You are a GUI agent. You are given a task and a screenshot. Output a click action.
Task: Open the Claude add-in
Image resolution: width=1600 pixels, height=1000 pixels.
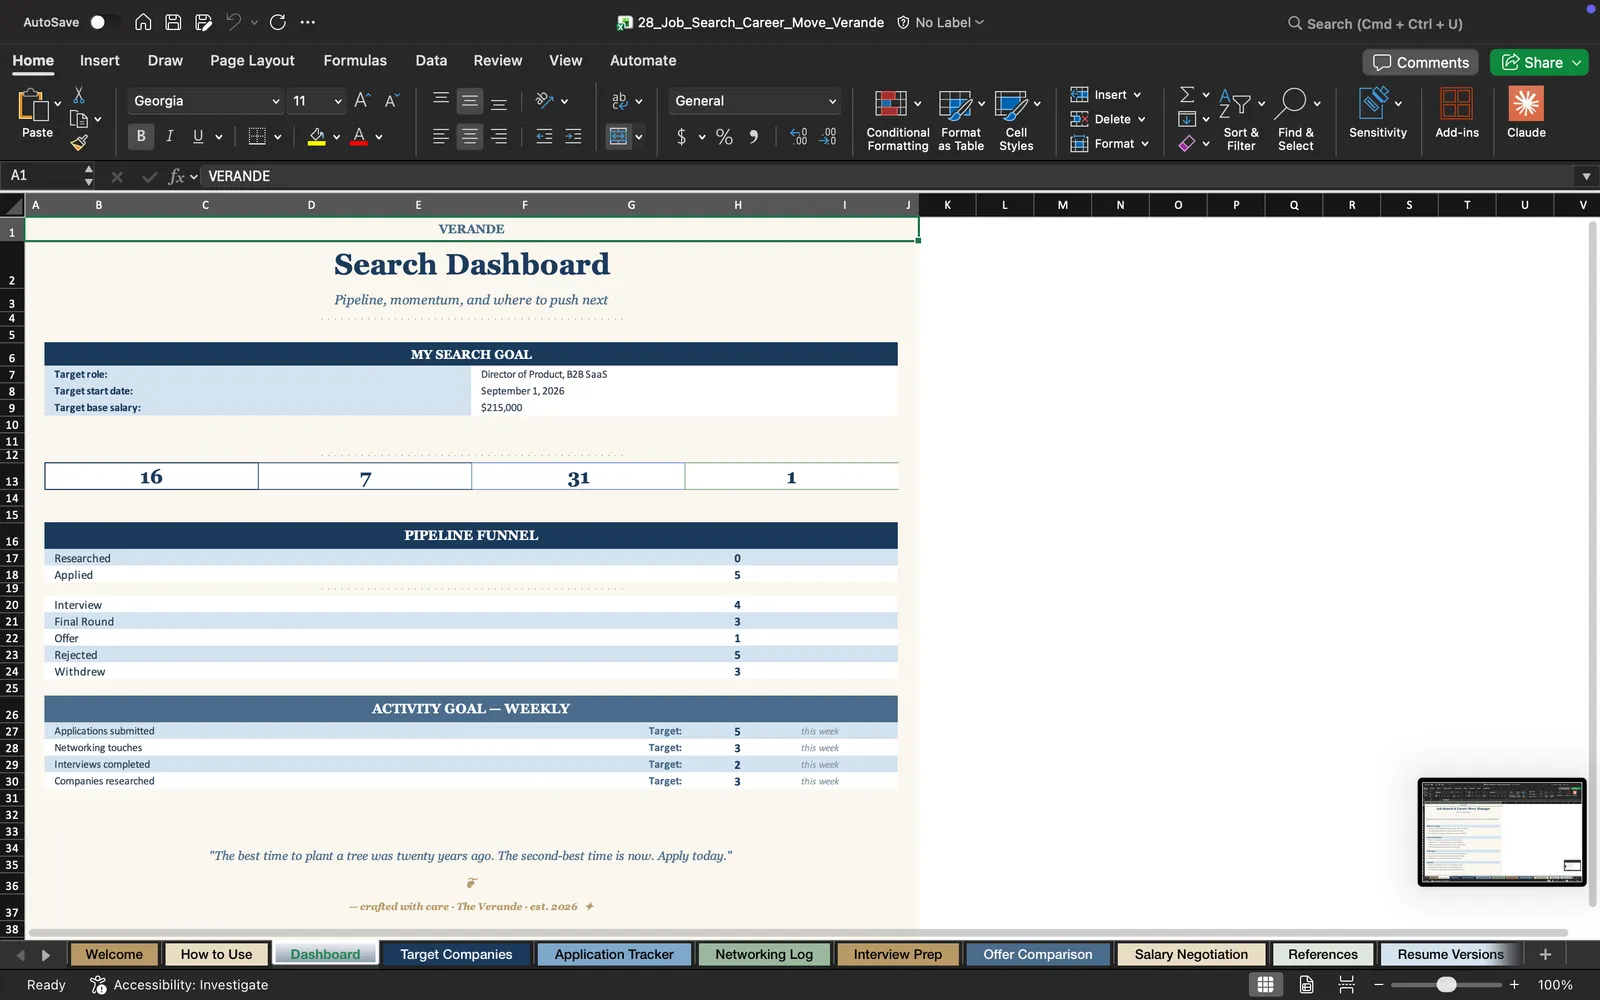[x=1526, y=112]
